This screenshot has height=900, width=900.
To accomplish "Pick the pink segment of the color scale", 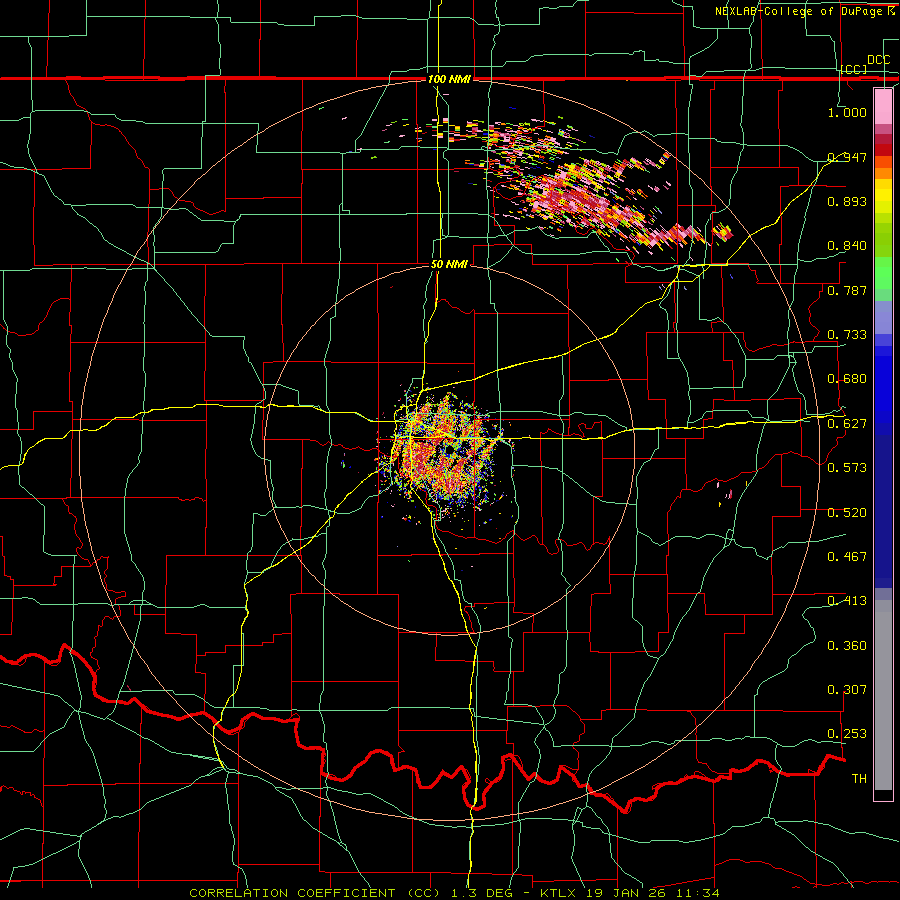I will 883,106.
